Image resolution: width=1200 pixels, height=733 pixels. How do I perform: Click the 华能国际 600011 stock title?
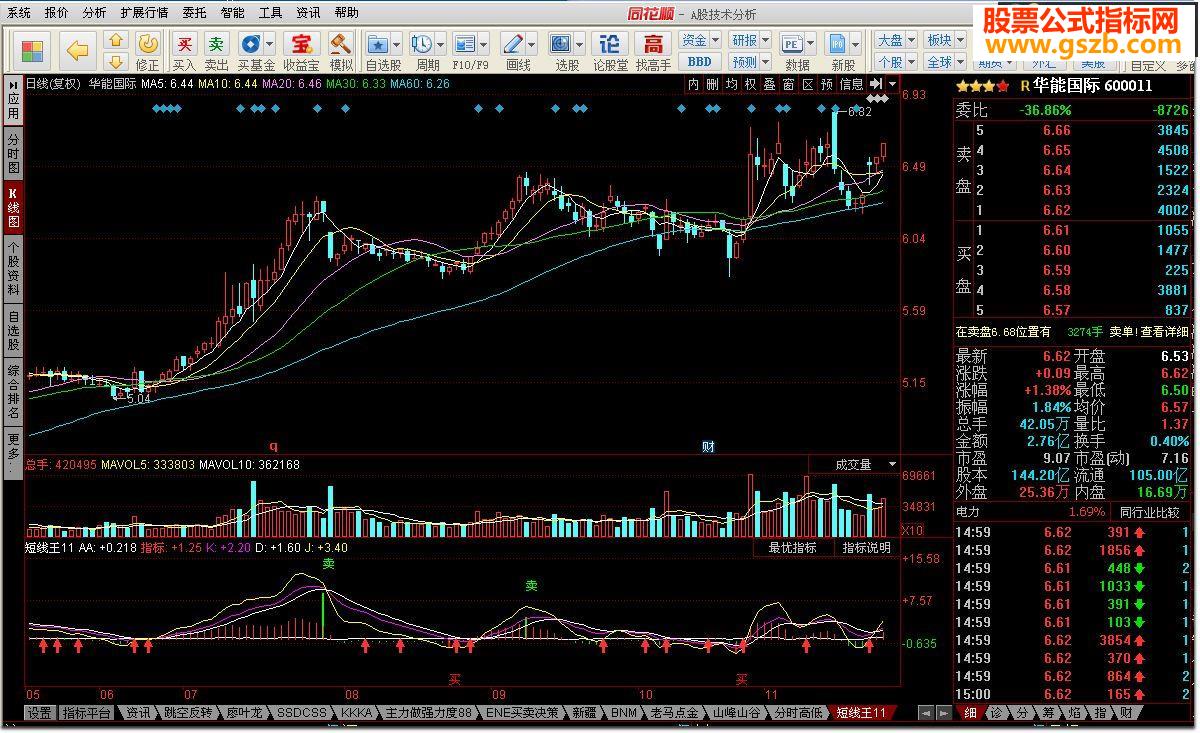(1092, 86)
